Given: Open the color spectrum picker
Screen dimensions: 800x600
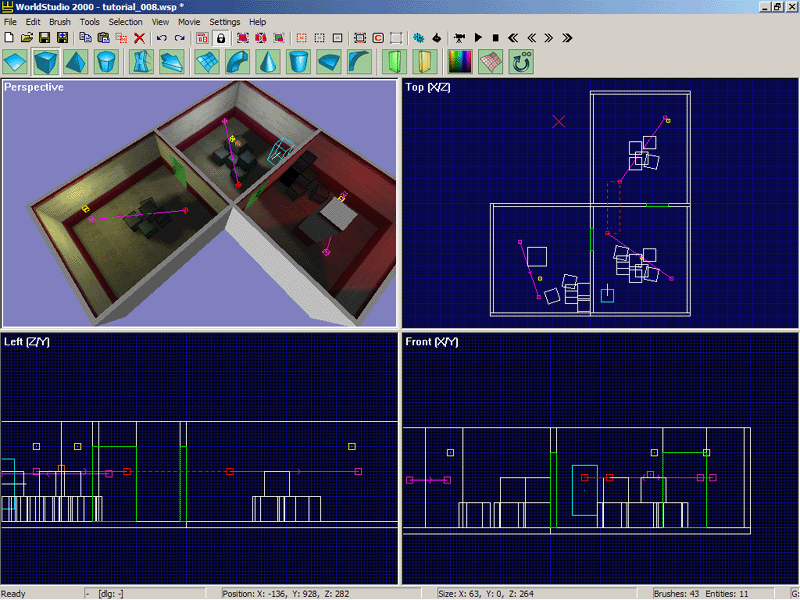Looking at the screenshot, I should pos(460,62).
